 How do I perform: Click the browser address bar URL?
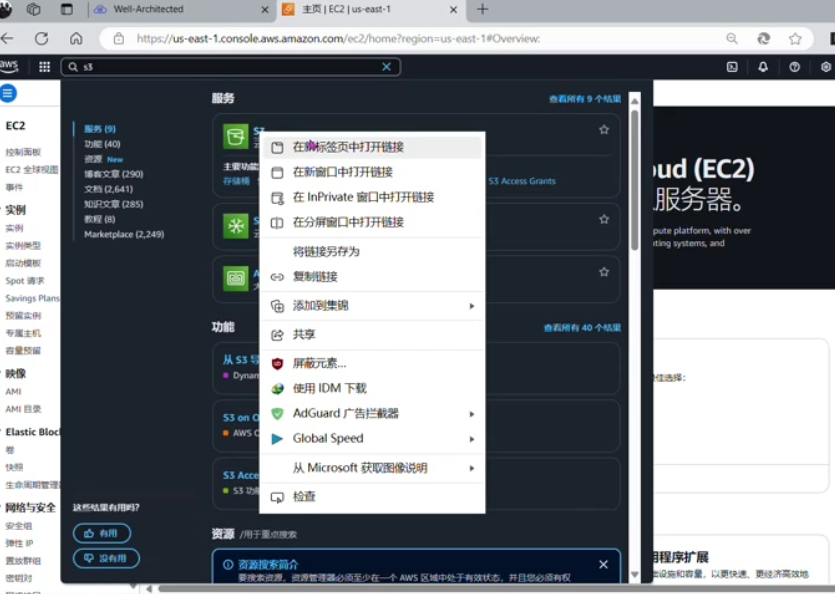(338, 38)
